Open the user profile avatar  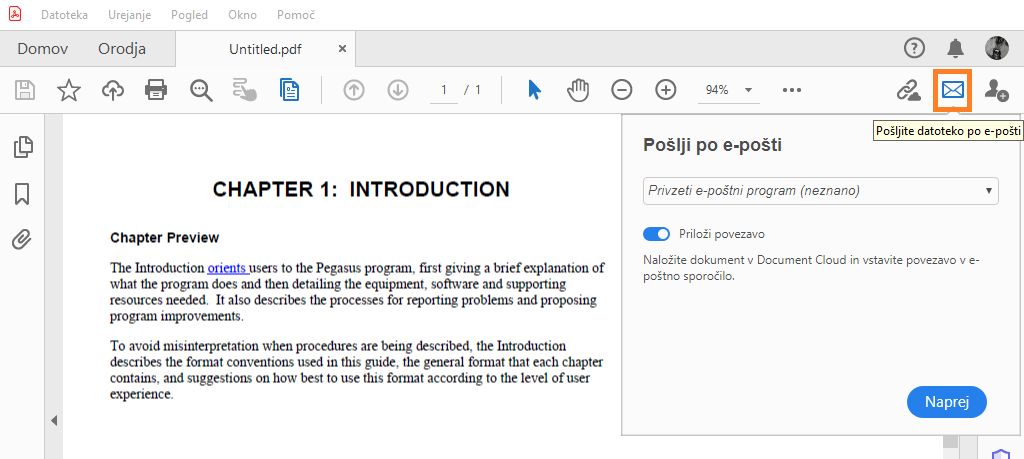point(997,48)
